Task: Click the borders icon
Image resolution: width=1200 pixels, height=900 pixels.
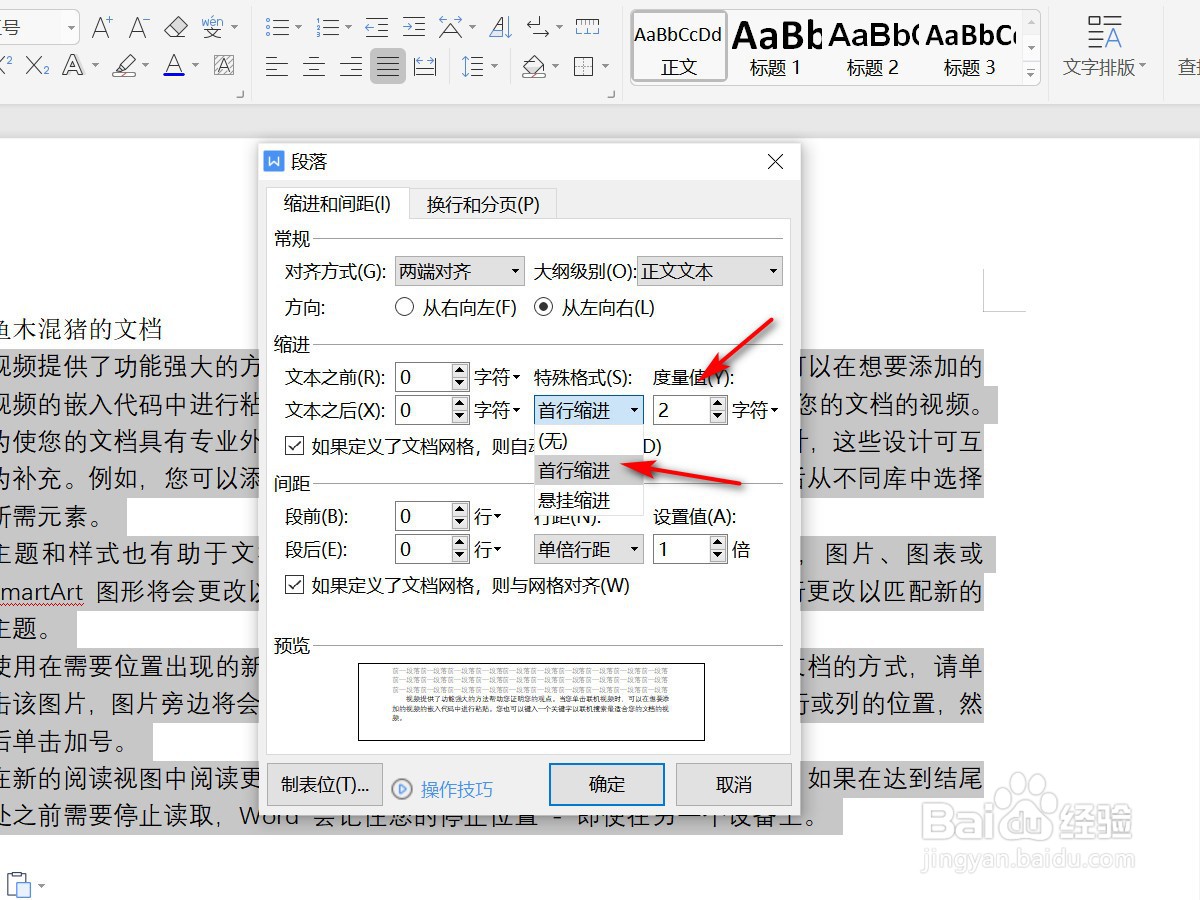Action: click(x=584, y=67)
